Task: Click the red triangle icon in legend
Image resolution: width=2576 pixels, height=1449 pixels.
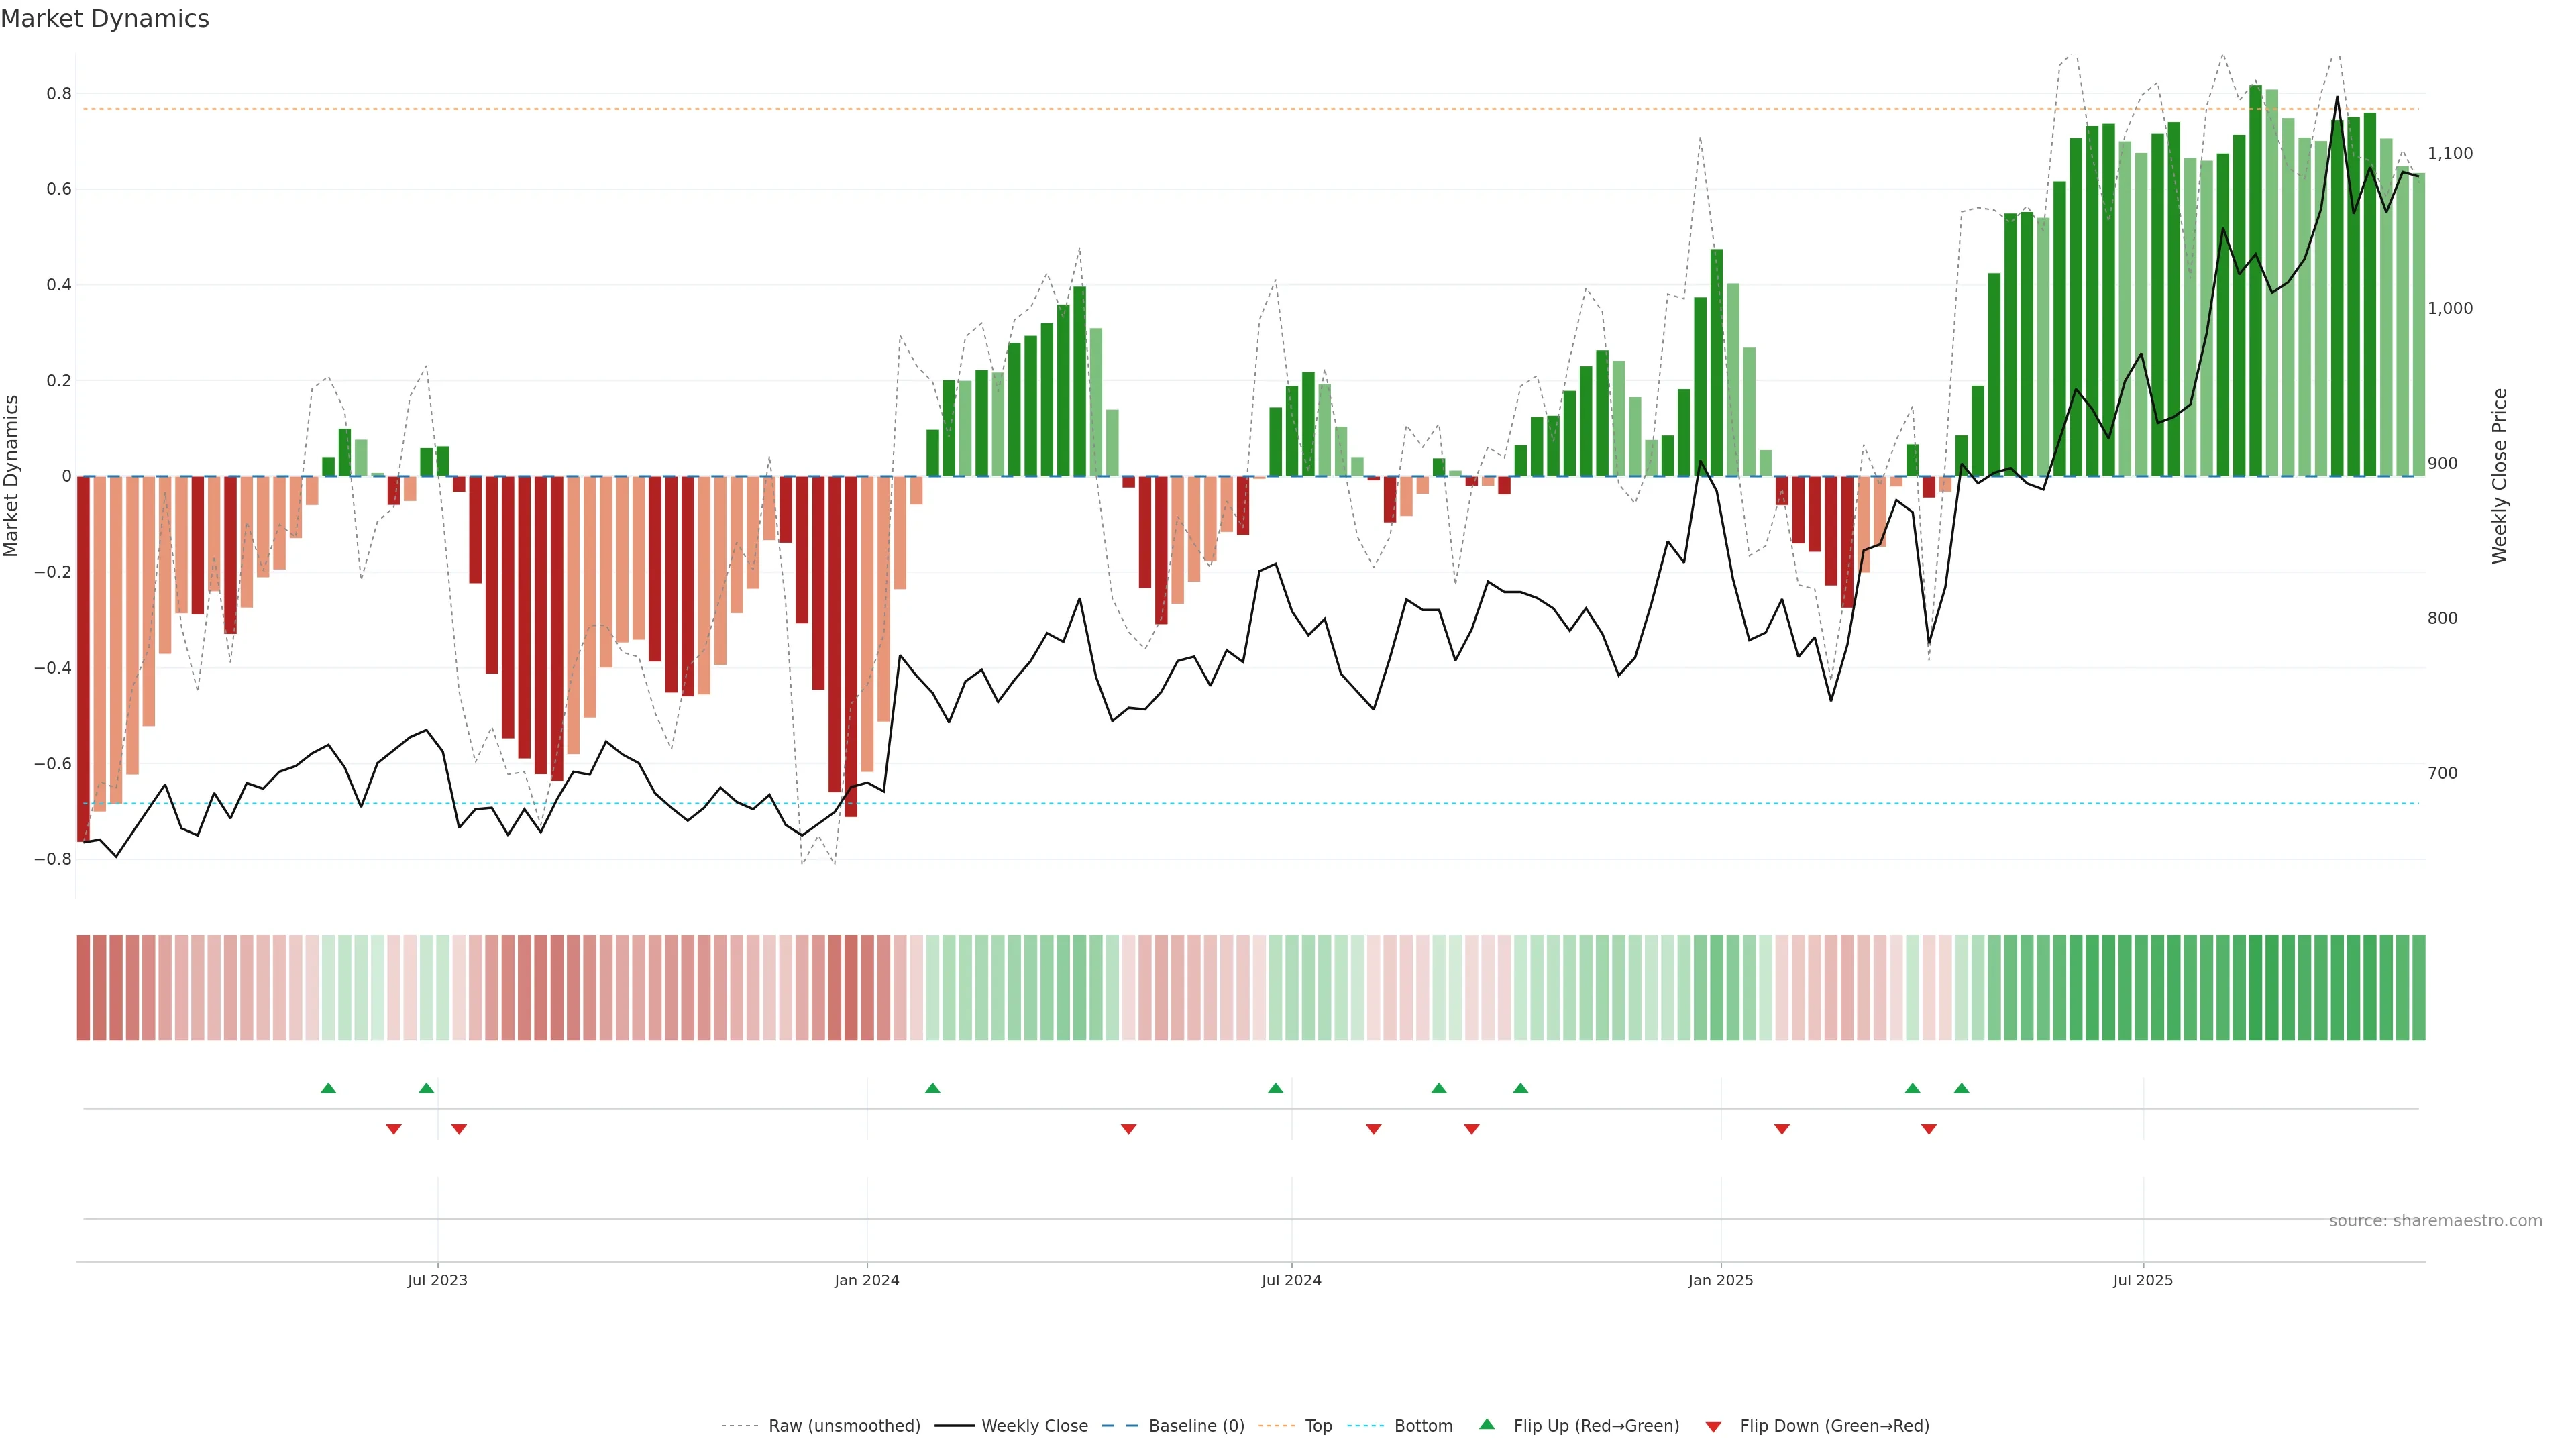Action: click(1713, 1426)
